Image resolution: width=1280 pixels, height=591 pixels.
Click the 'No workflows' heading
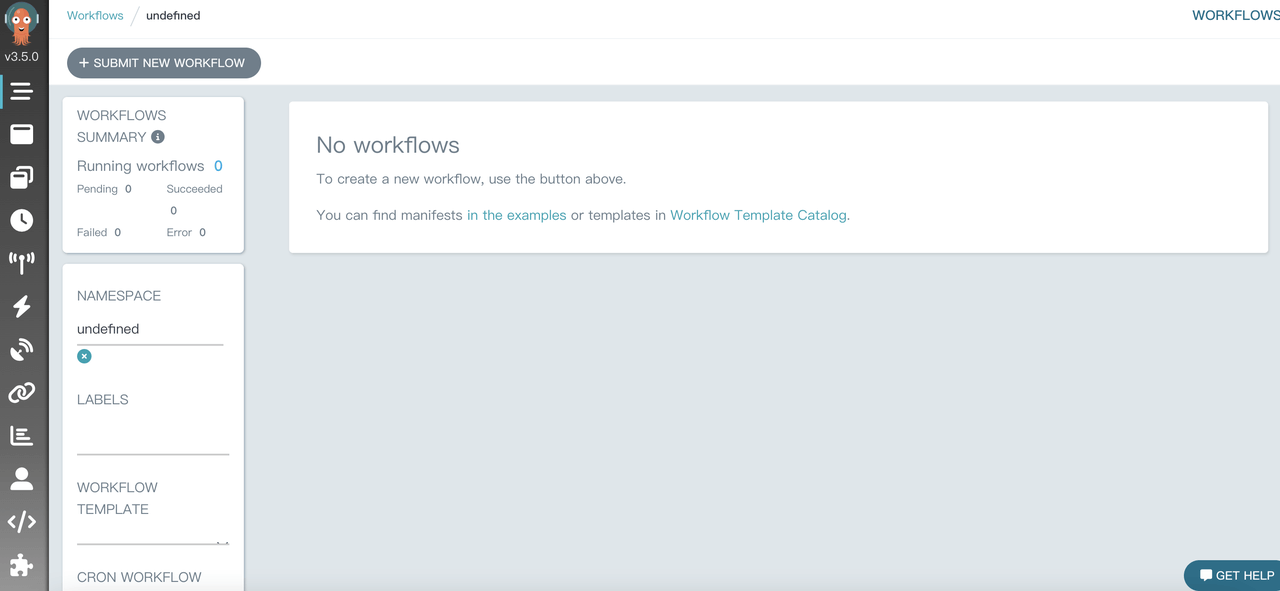[388, 145]
